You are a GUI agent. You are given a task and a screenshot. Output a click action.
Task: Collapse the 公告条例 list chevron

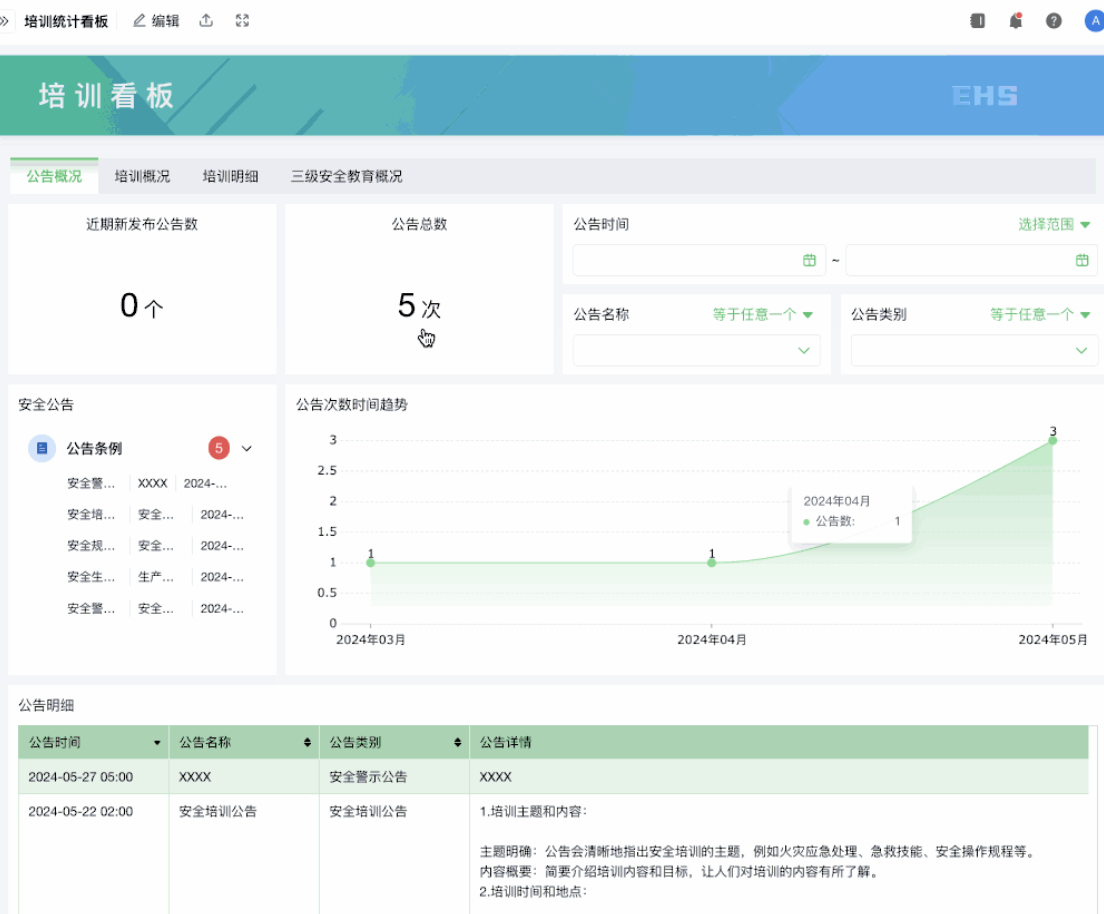click(247, 449)
